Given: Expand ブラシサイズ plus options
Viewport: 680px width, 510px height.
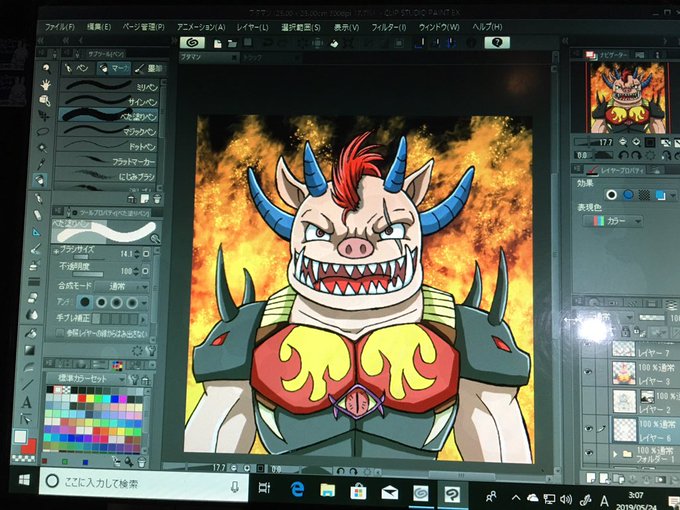Looking at the screenshot, I should coord(56,251).
